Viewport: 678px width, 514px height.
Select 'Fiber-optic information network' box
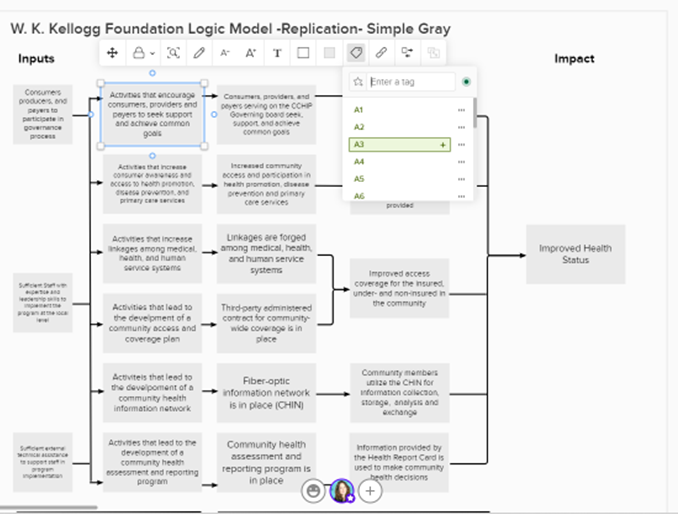[266, 393]
